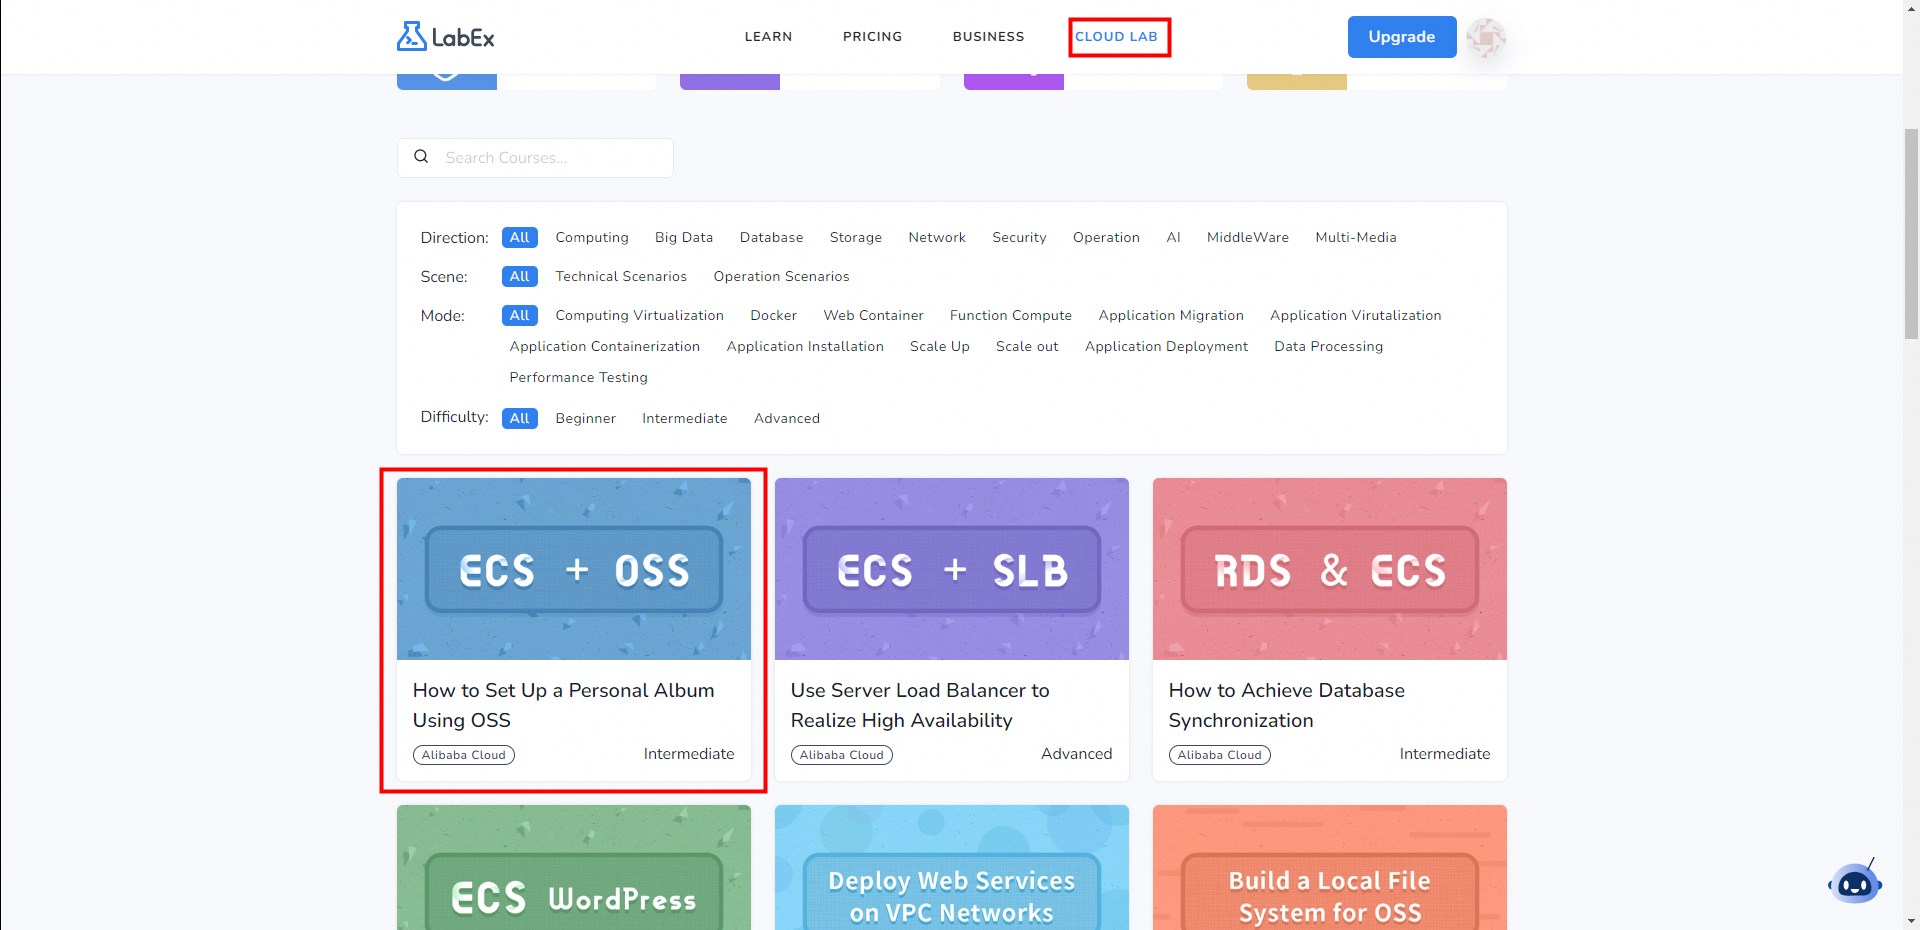1920x930 pixels.
Task: Click the search magnifier icon
Action: pos(421,157)
